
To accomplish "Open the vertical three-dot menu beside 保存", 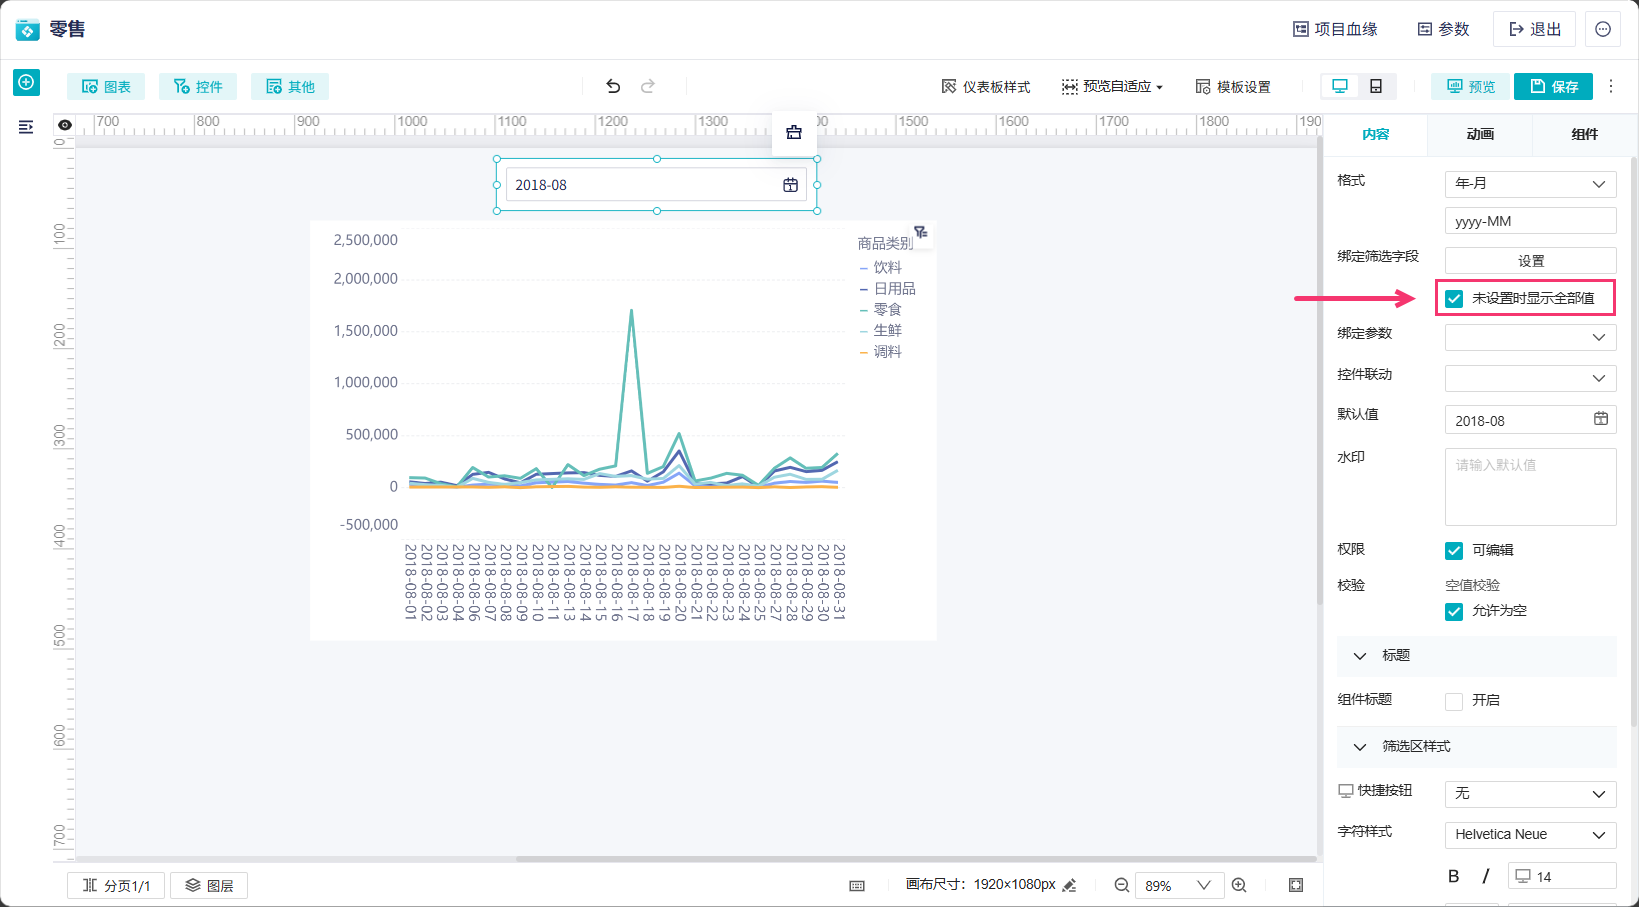I will point(1611,87).
